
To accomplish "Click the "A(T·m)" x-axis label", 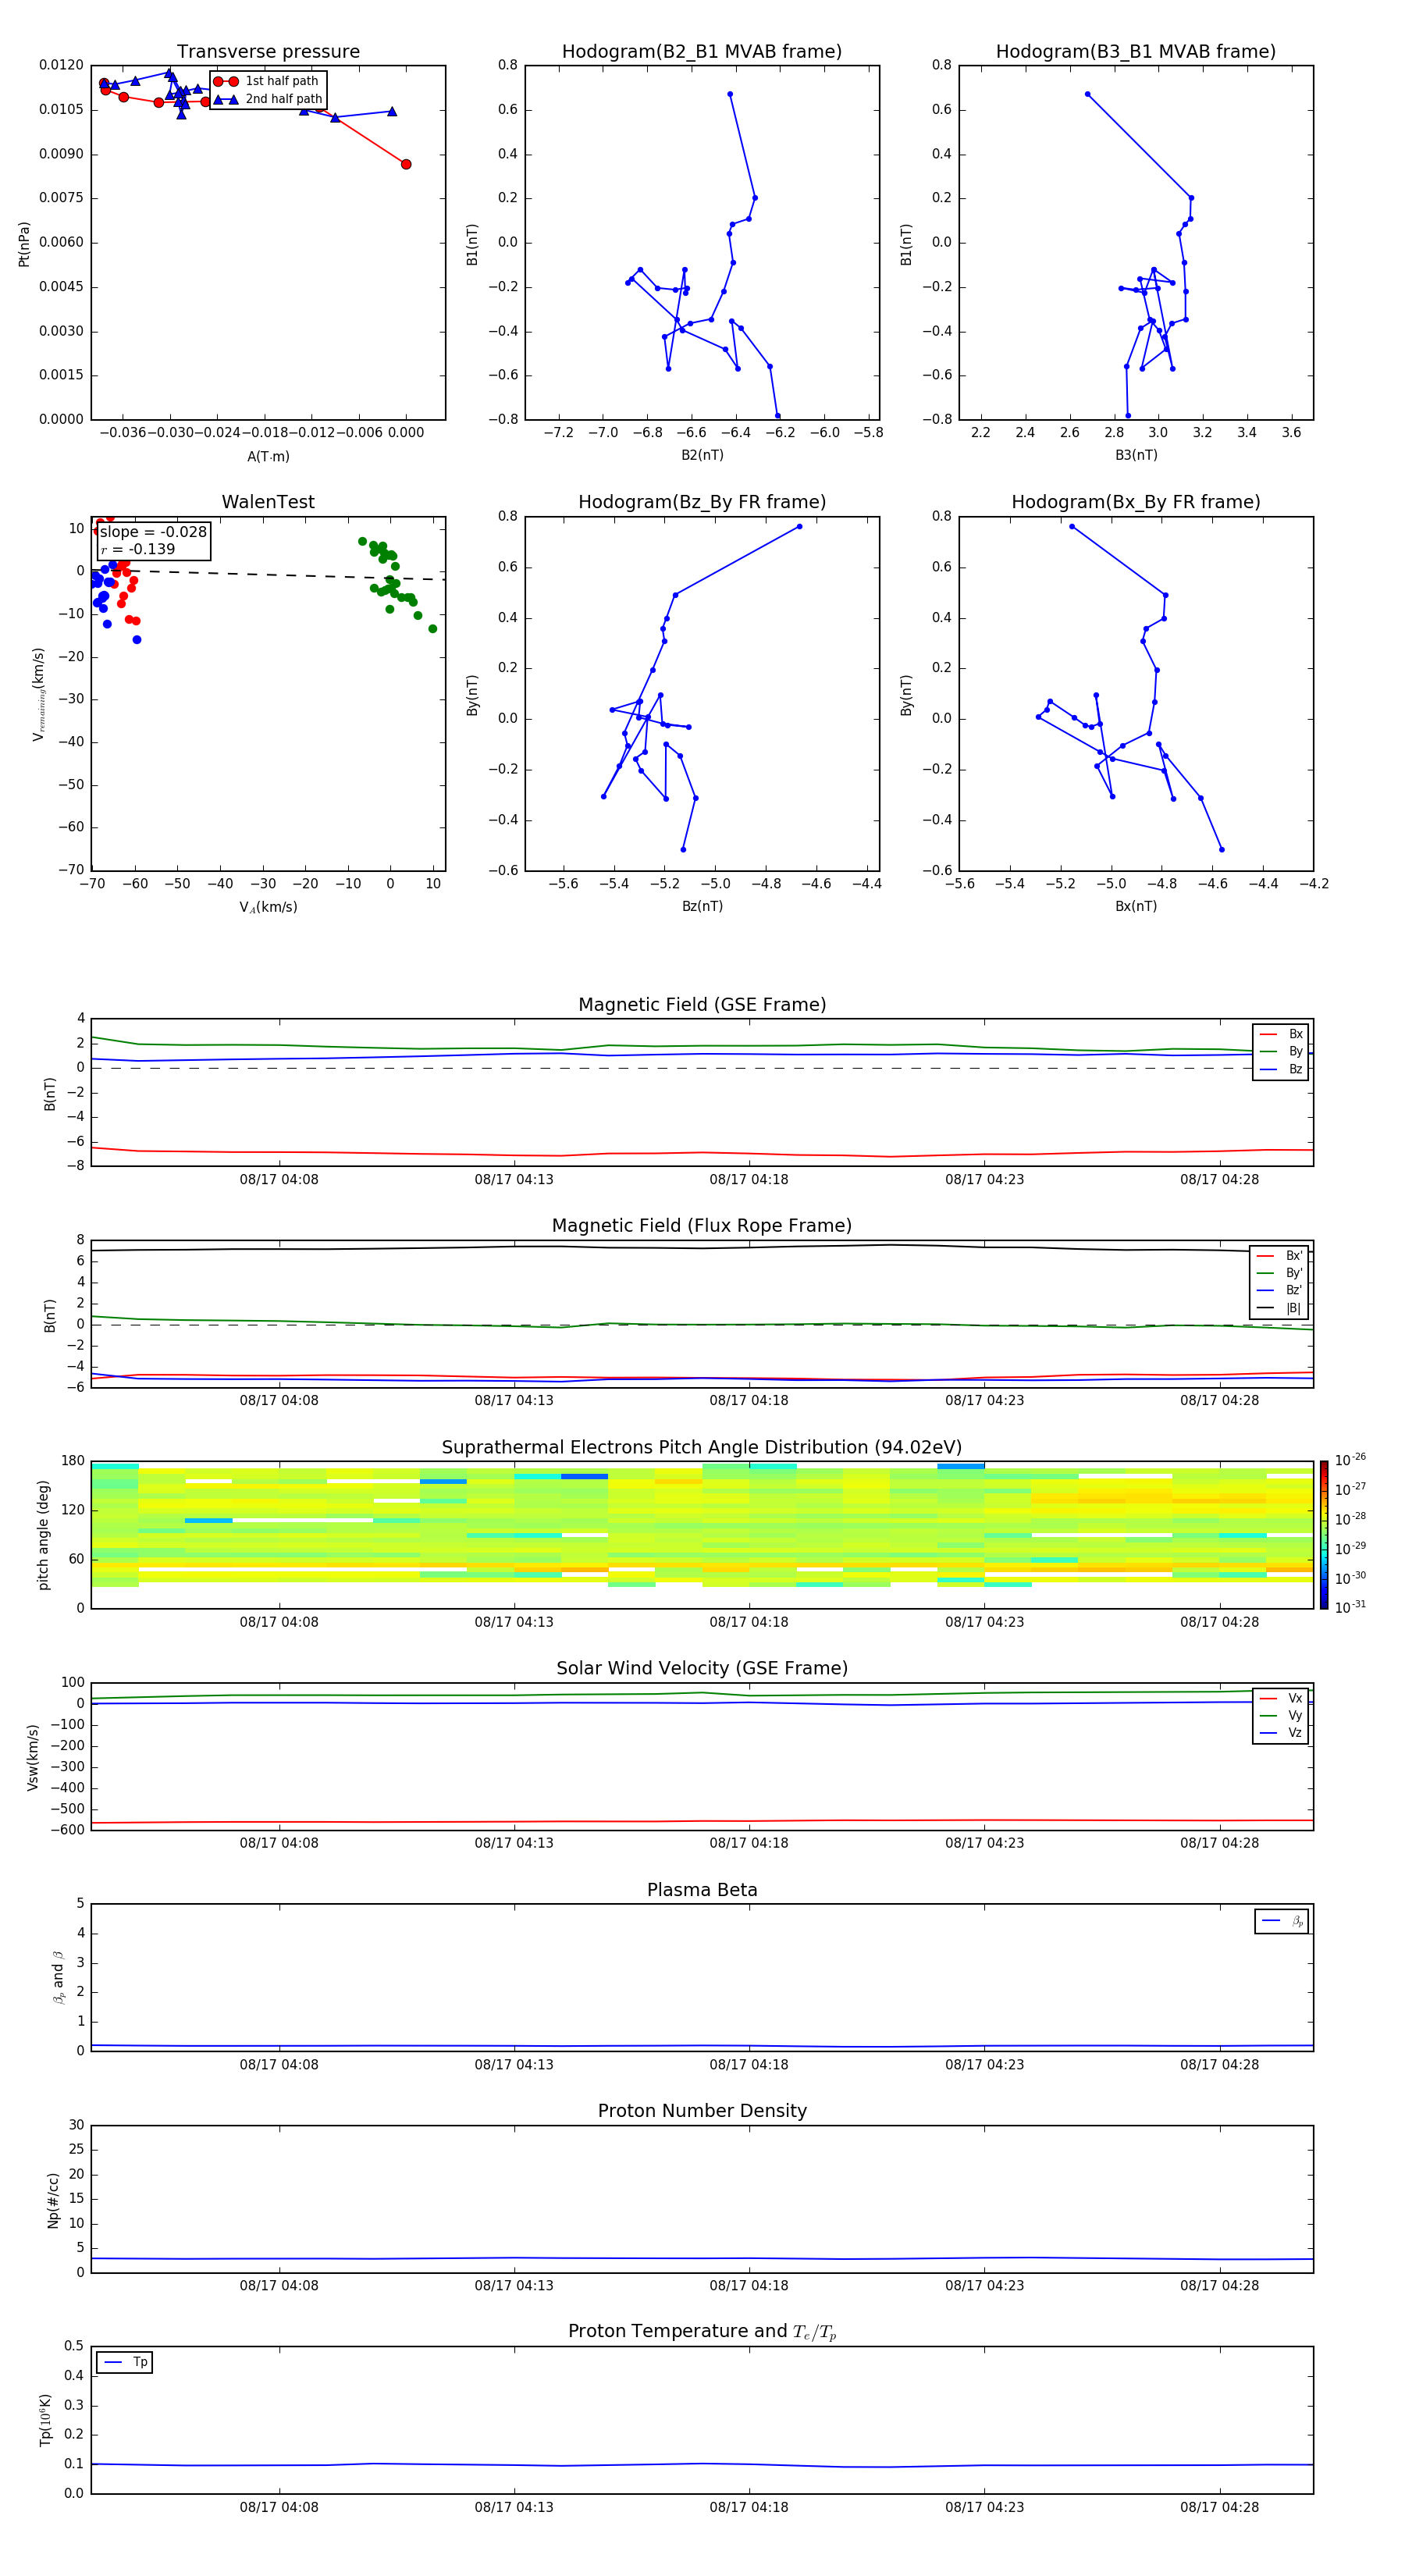I will pos(268,456).
